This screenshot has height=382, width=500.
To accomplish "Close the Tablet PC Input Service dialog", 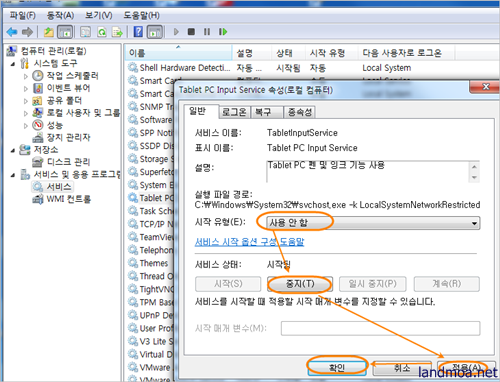I will point(485,87).
